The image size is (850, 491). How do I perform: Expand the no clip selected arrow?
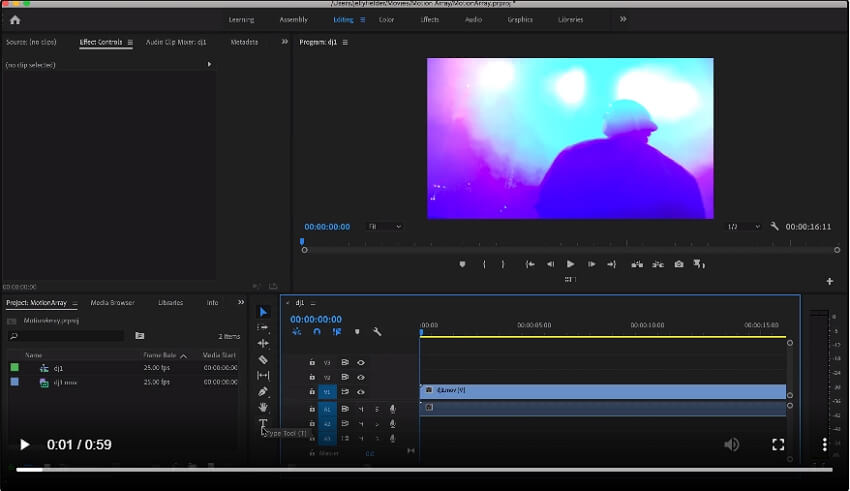209,64
